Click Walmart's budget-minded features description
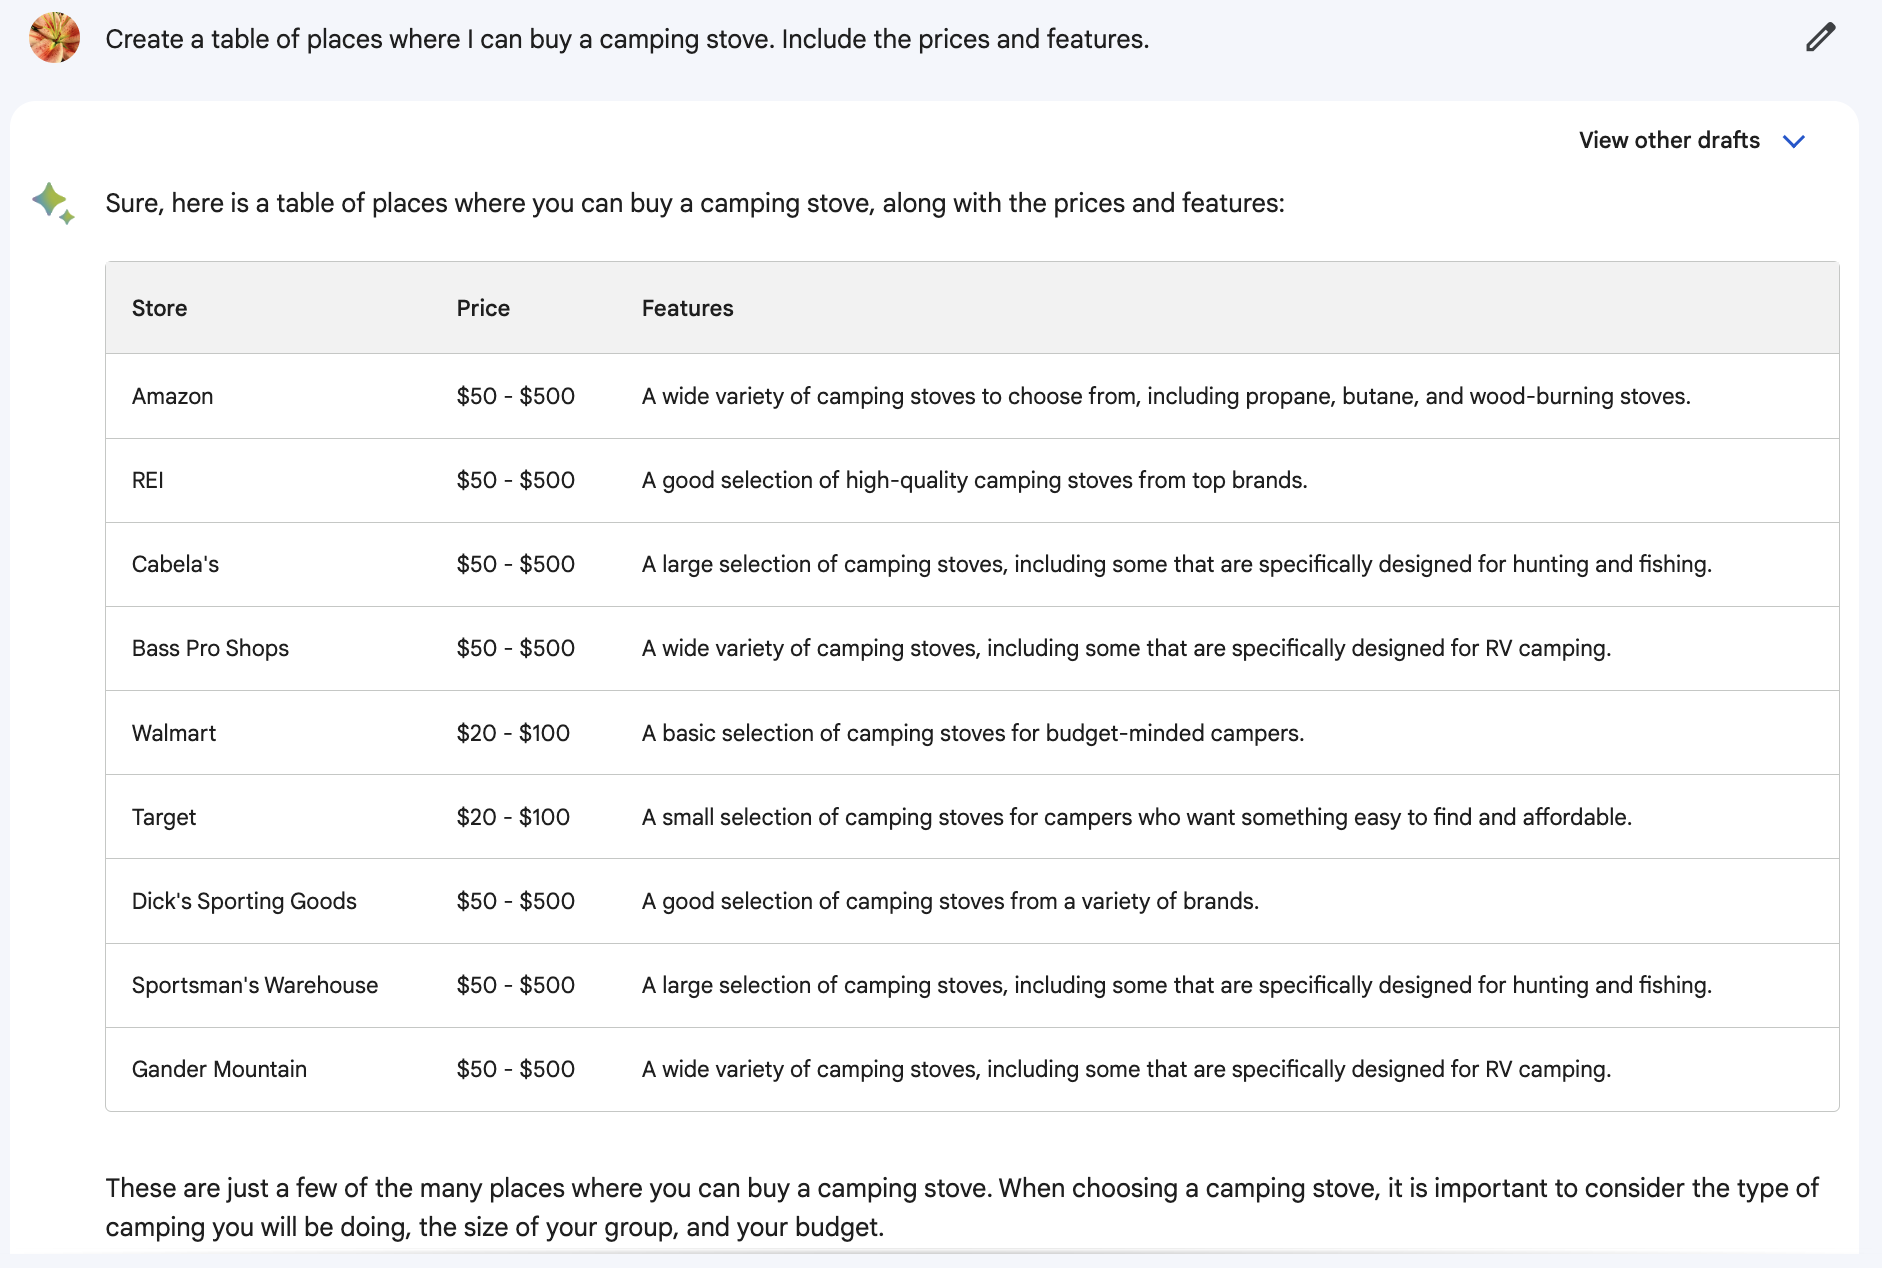Viewport: 1882px width, 1268px height. 972,733
